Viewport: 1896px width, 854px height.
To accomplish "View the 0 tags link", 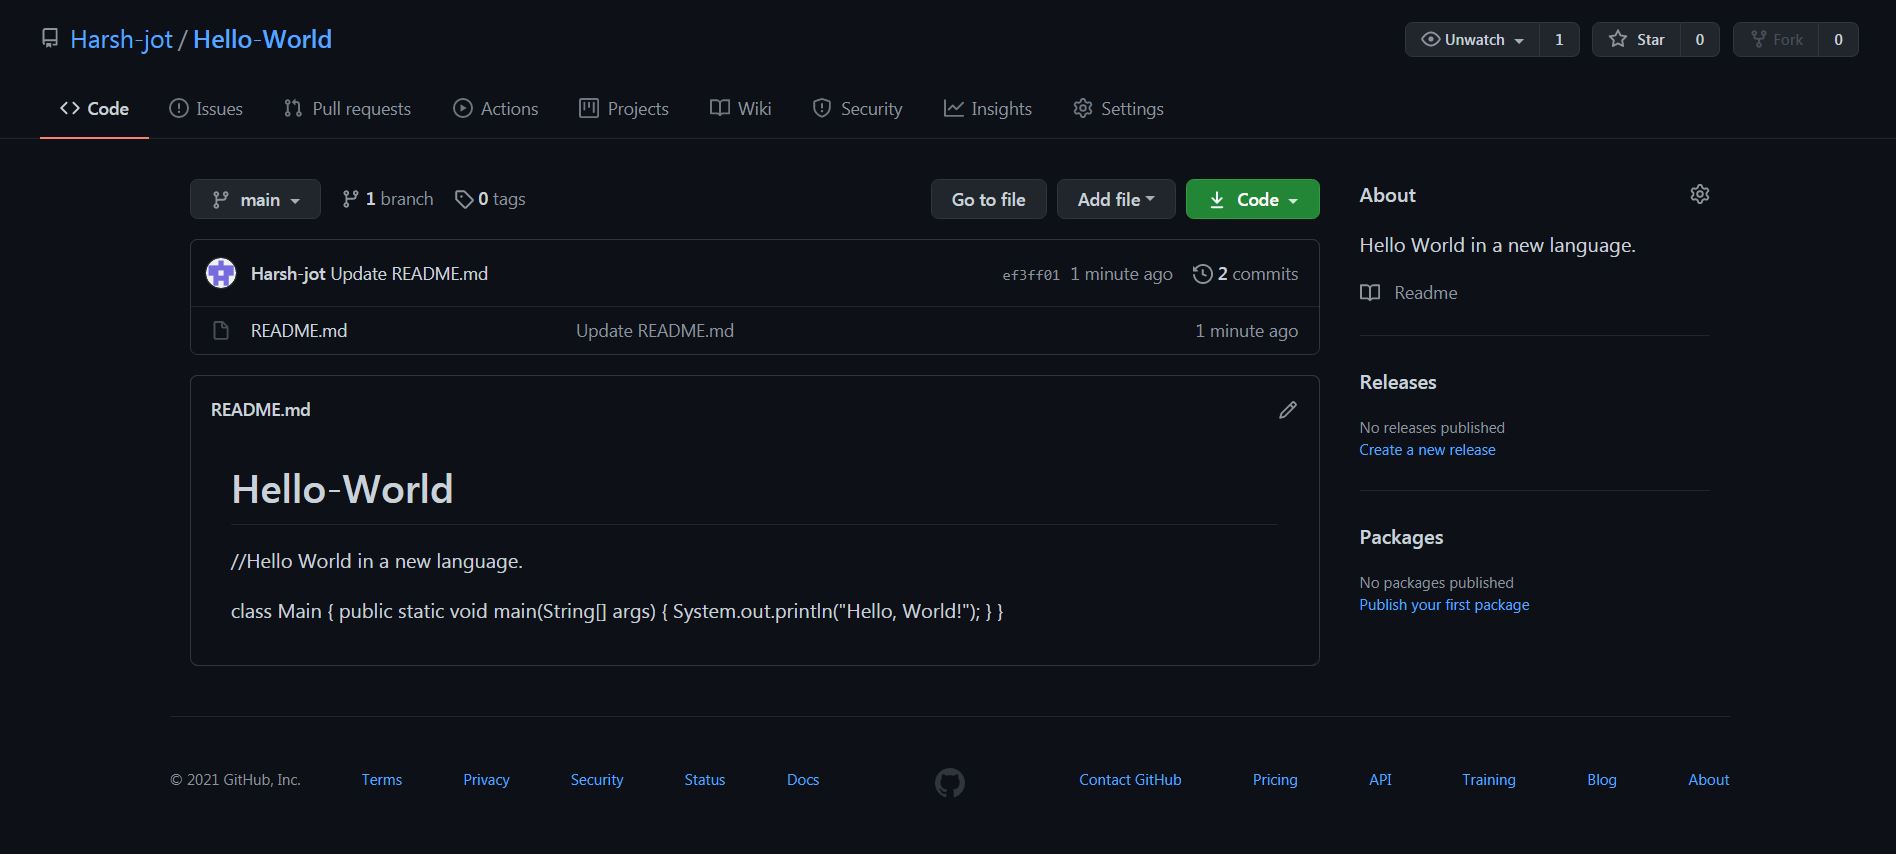I will pyautogui.click(x=490, y=199).
